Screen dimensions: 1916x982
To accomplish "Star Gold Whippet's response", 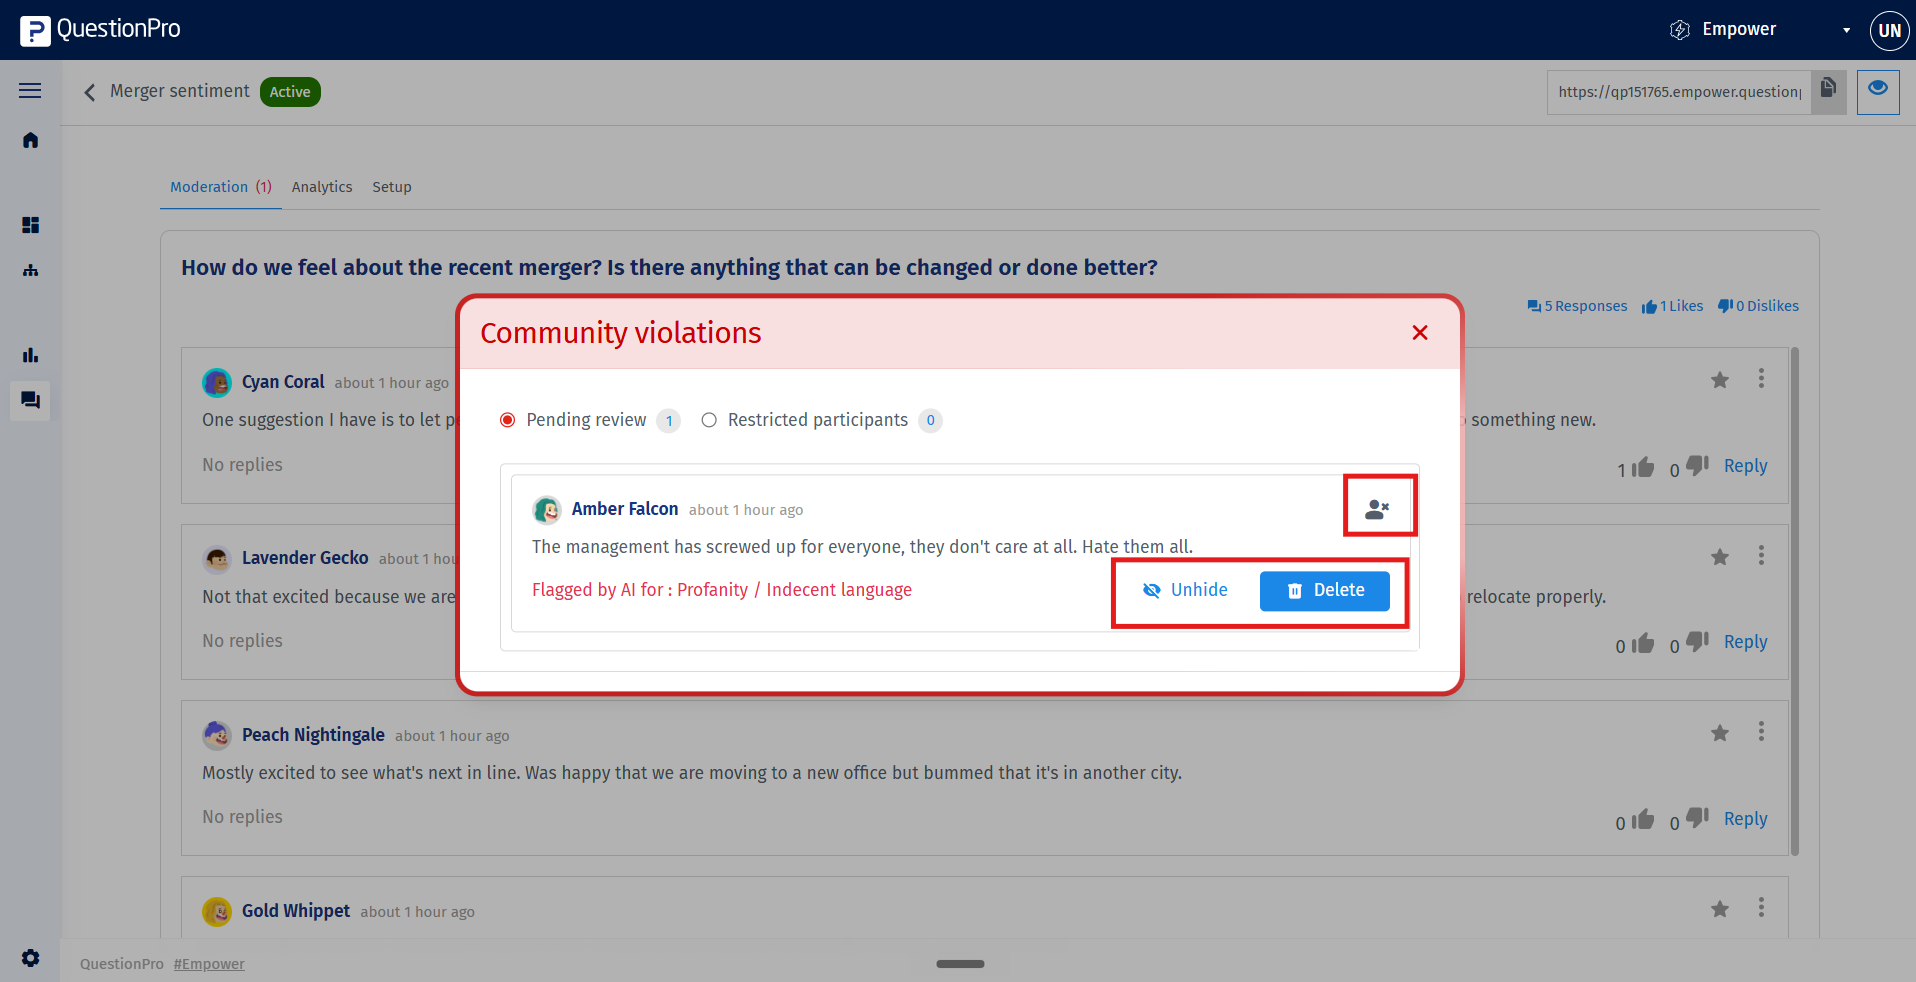I will pos(1720,909).
